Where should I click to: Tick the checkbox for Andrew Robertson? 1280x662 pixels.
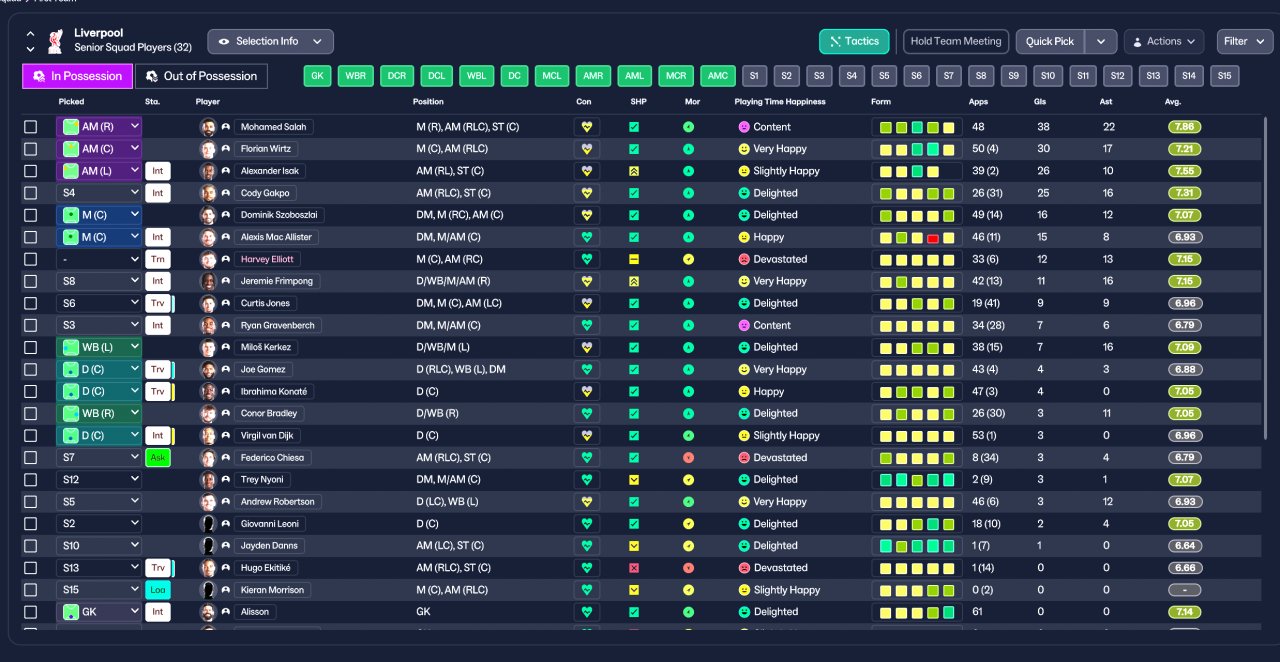pos(31,502)
